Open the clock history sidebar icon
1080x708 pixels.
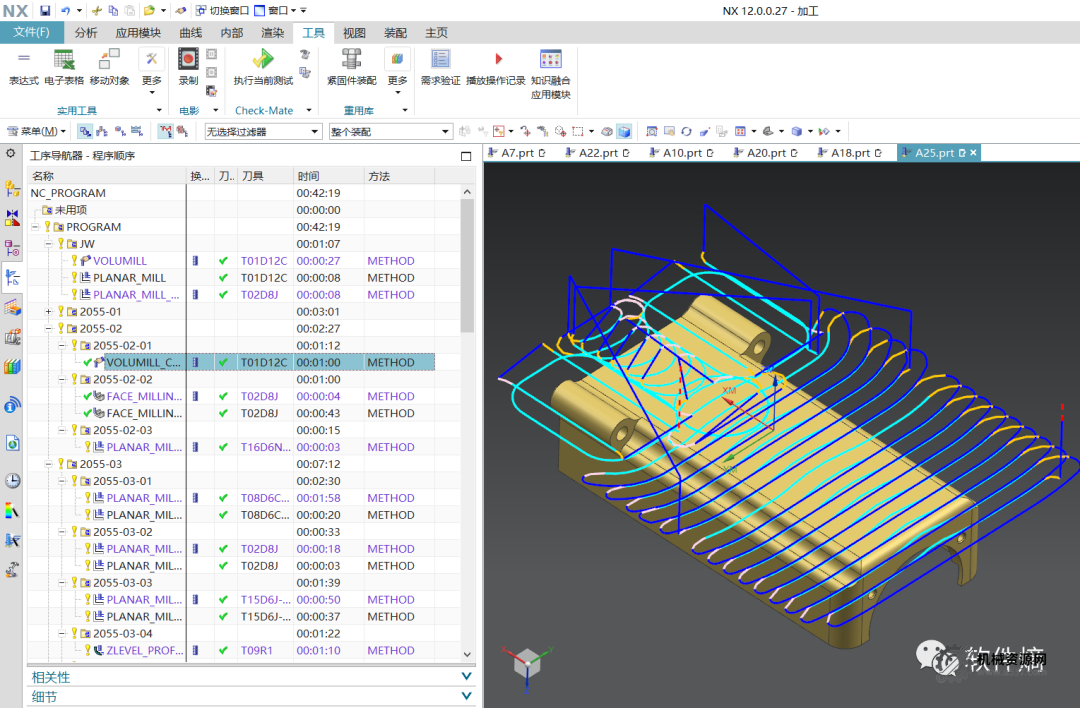(12, 480)
